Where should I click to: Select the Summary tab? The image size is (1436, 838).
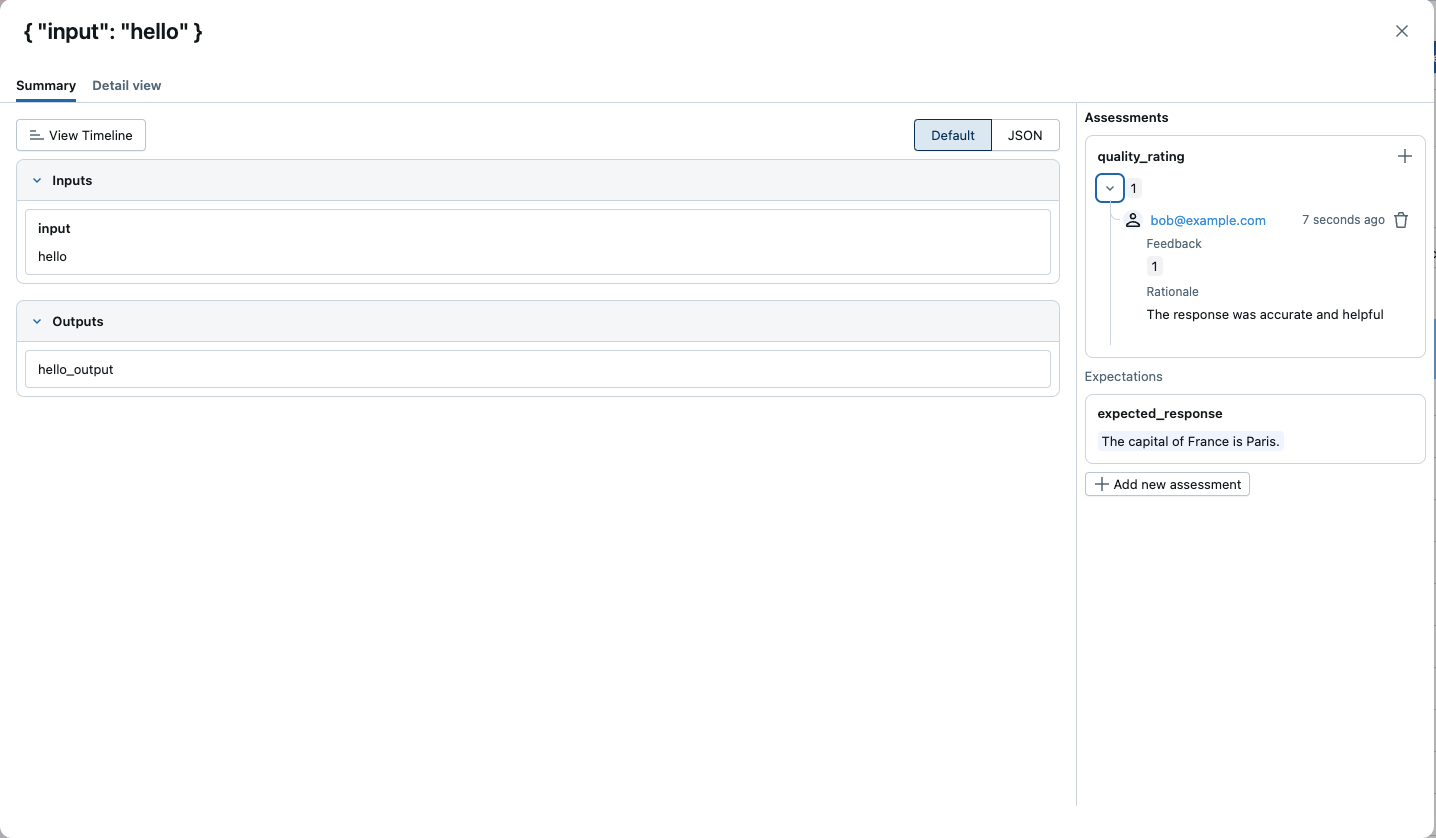click(x=46, y=86)
